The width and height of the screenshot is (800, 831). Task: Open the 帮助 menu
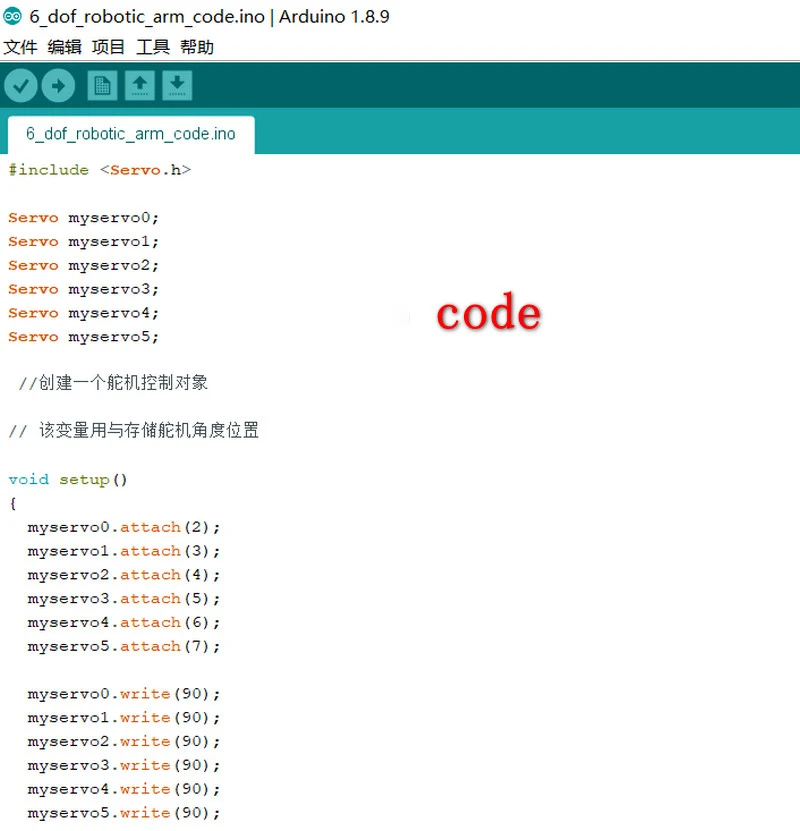tap(197, 47)
